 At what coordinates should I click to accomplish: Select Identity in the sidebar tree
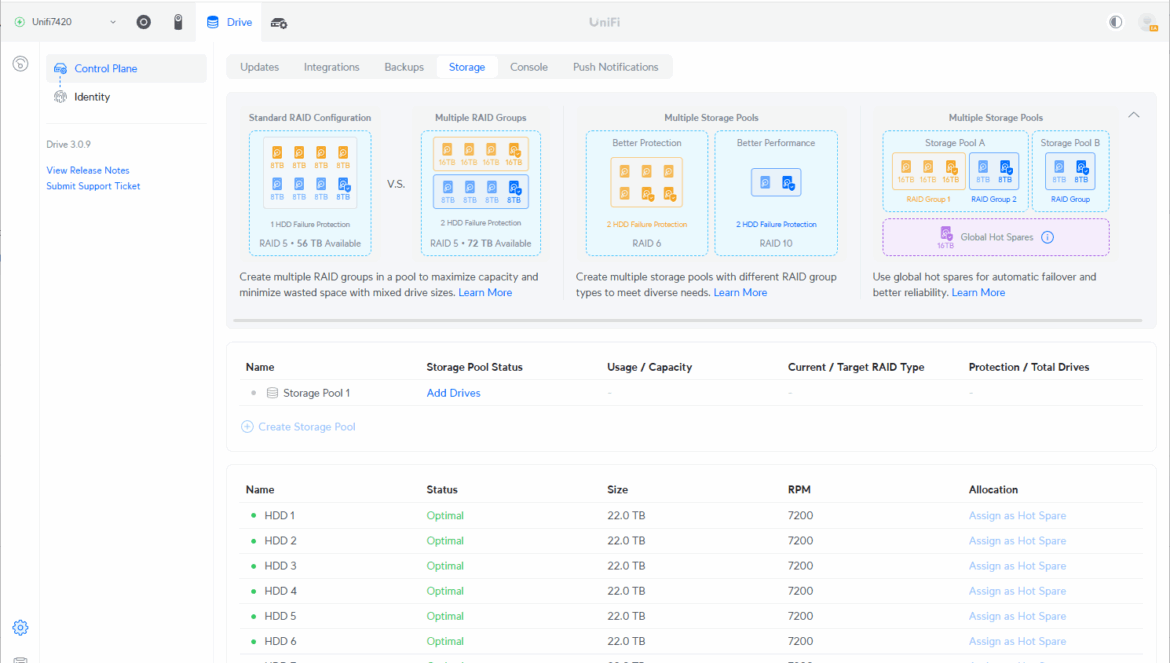pyautogui.click(x=92, y=97)
